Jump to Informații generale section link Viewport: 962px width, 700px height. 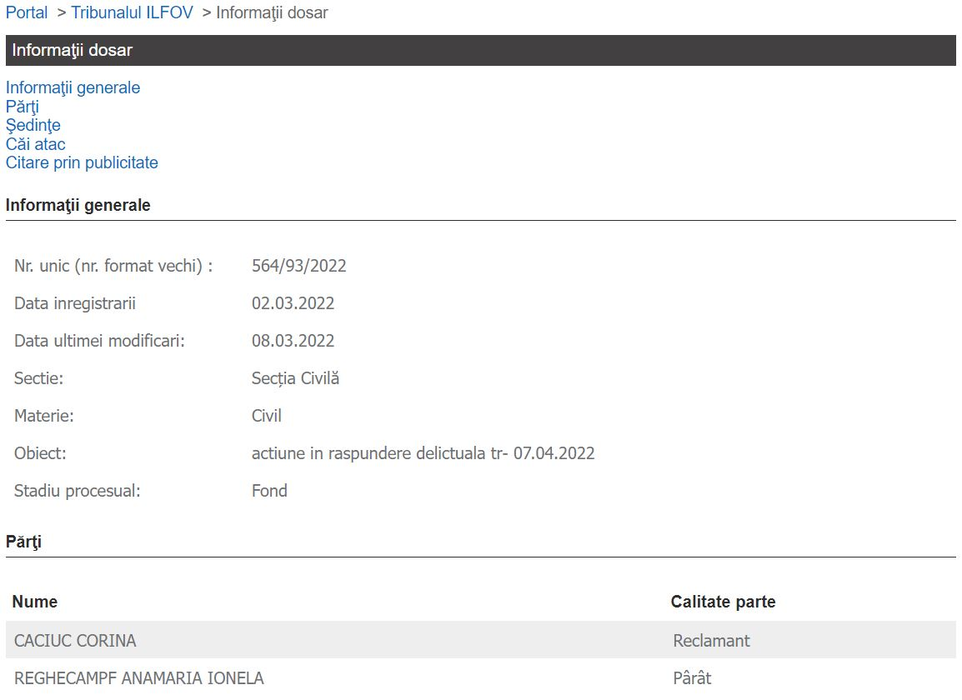point(73,88)
